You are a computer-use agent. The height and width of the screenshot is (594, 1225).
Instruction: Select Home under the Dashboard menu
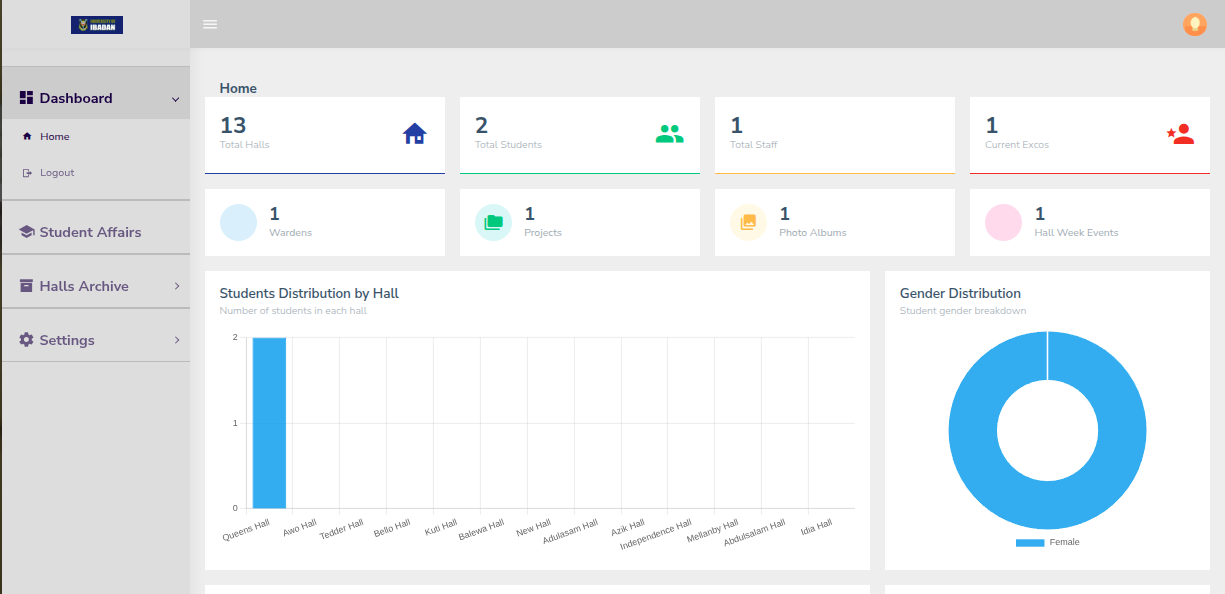click(55, 137)
